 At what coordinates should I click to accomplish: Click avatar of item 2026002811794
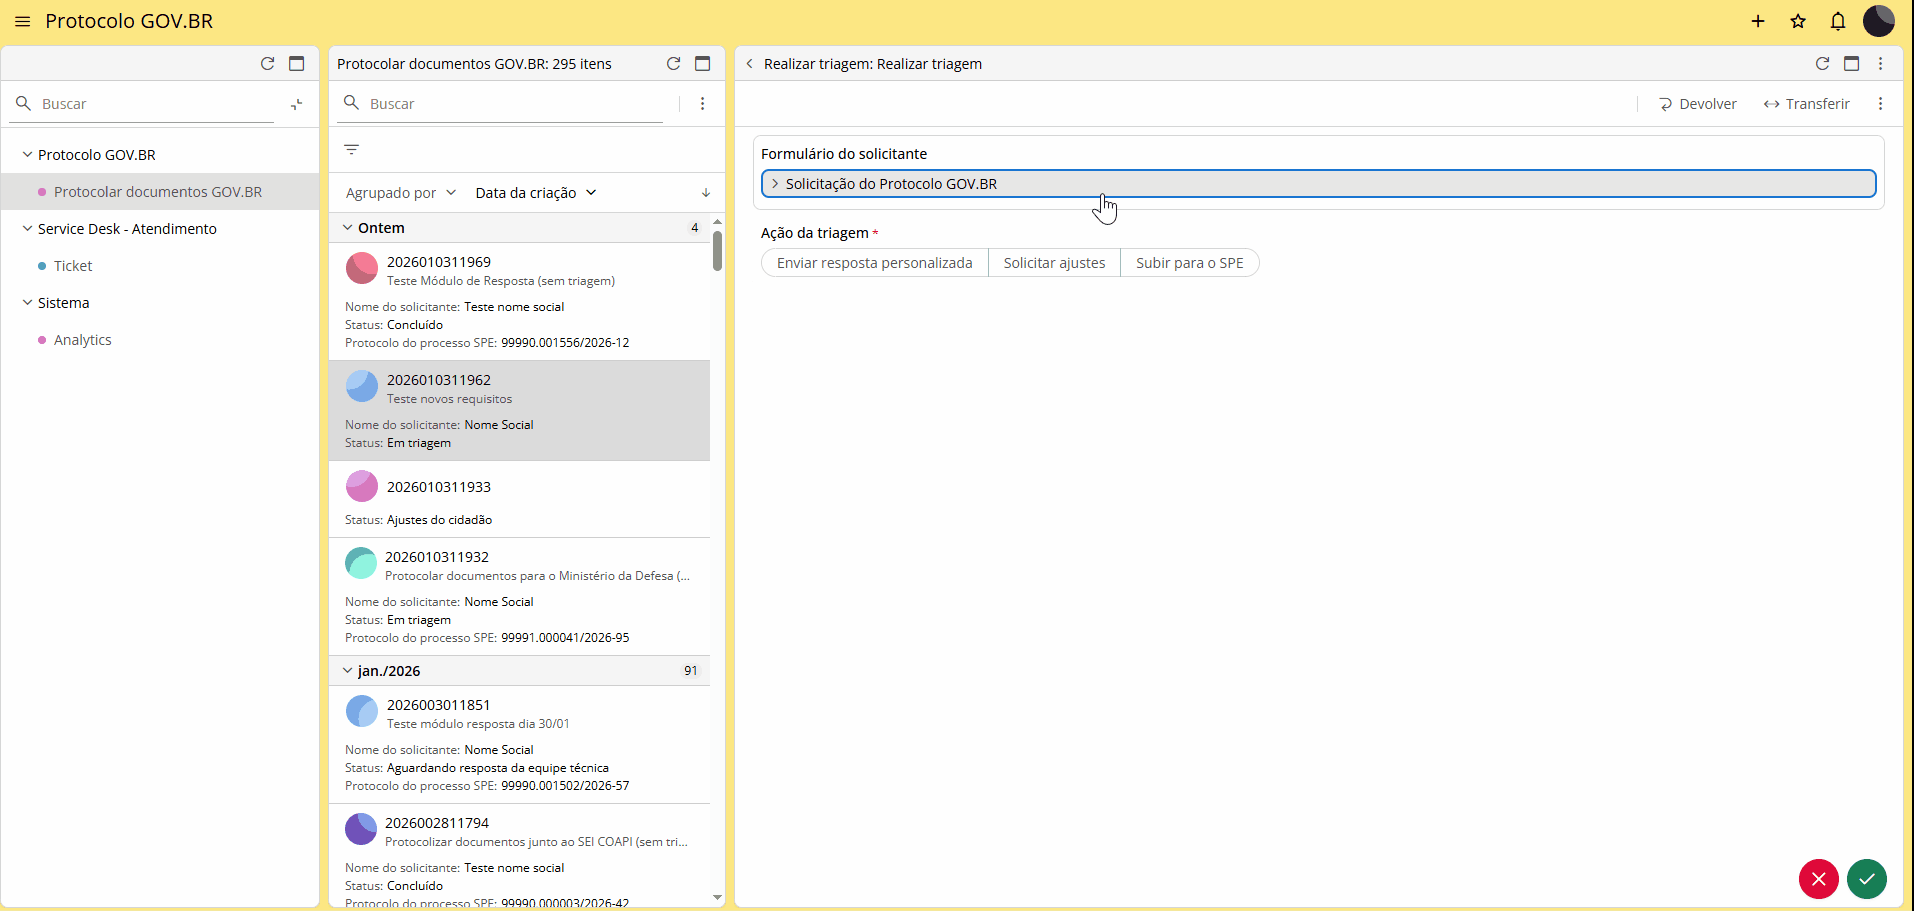pos(360,829)
